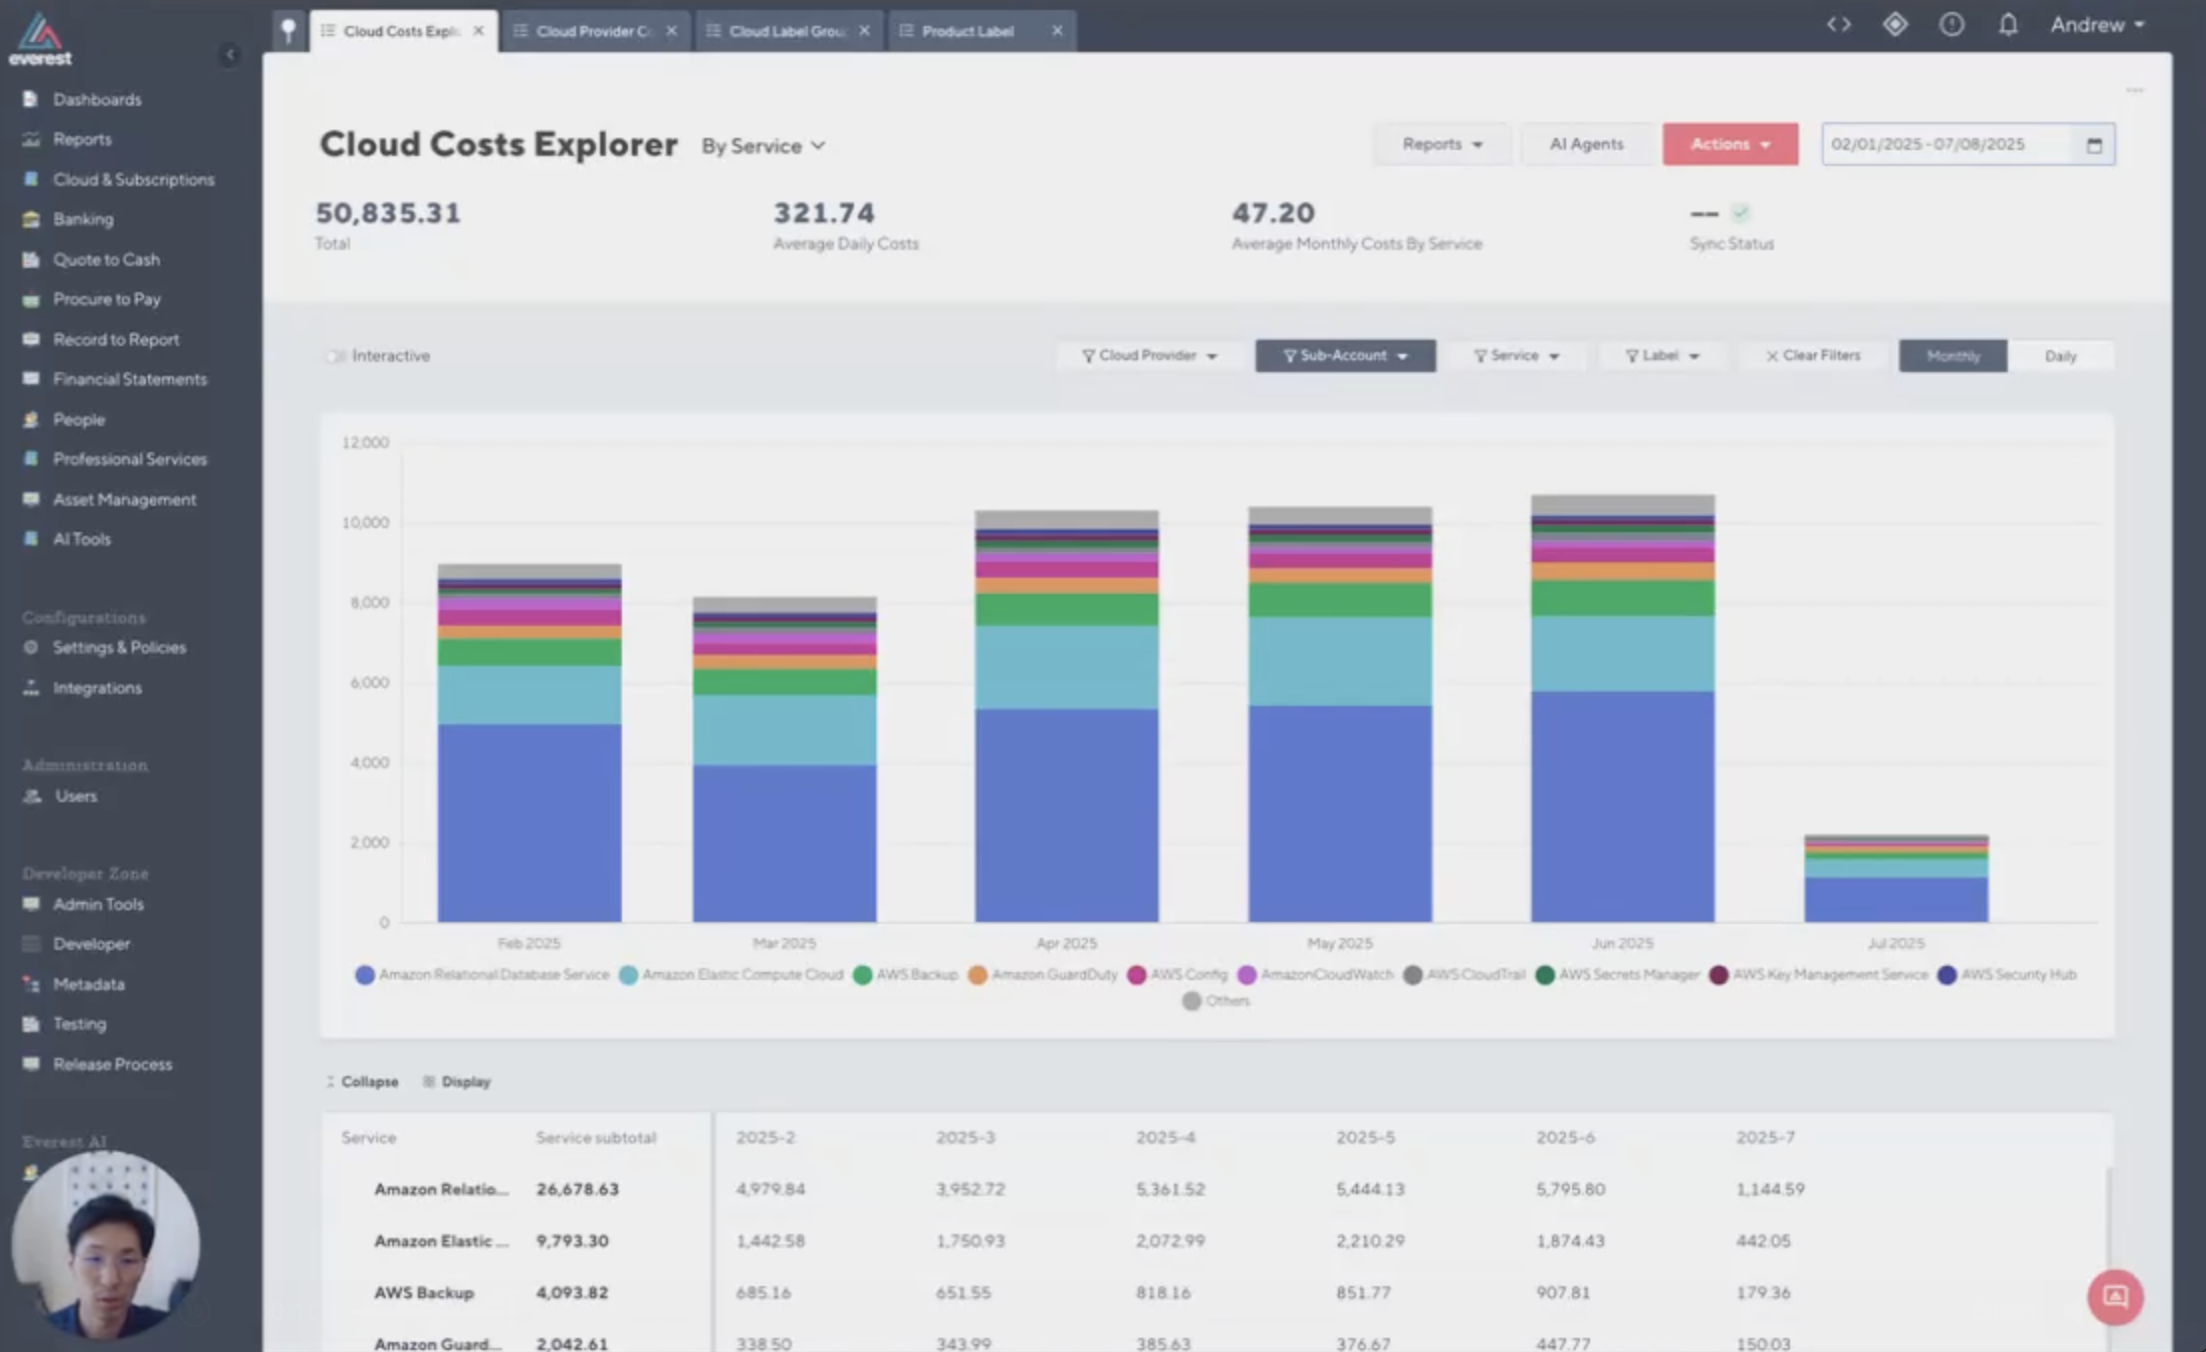Screen dimensions: 2206x1352
Task: Select the Banking sidebar icon
Action: pos(31,219)
